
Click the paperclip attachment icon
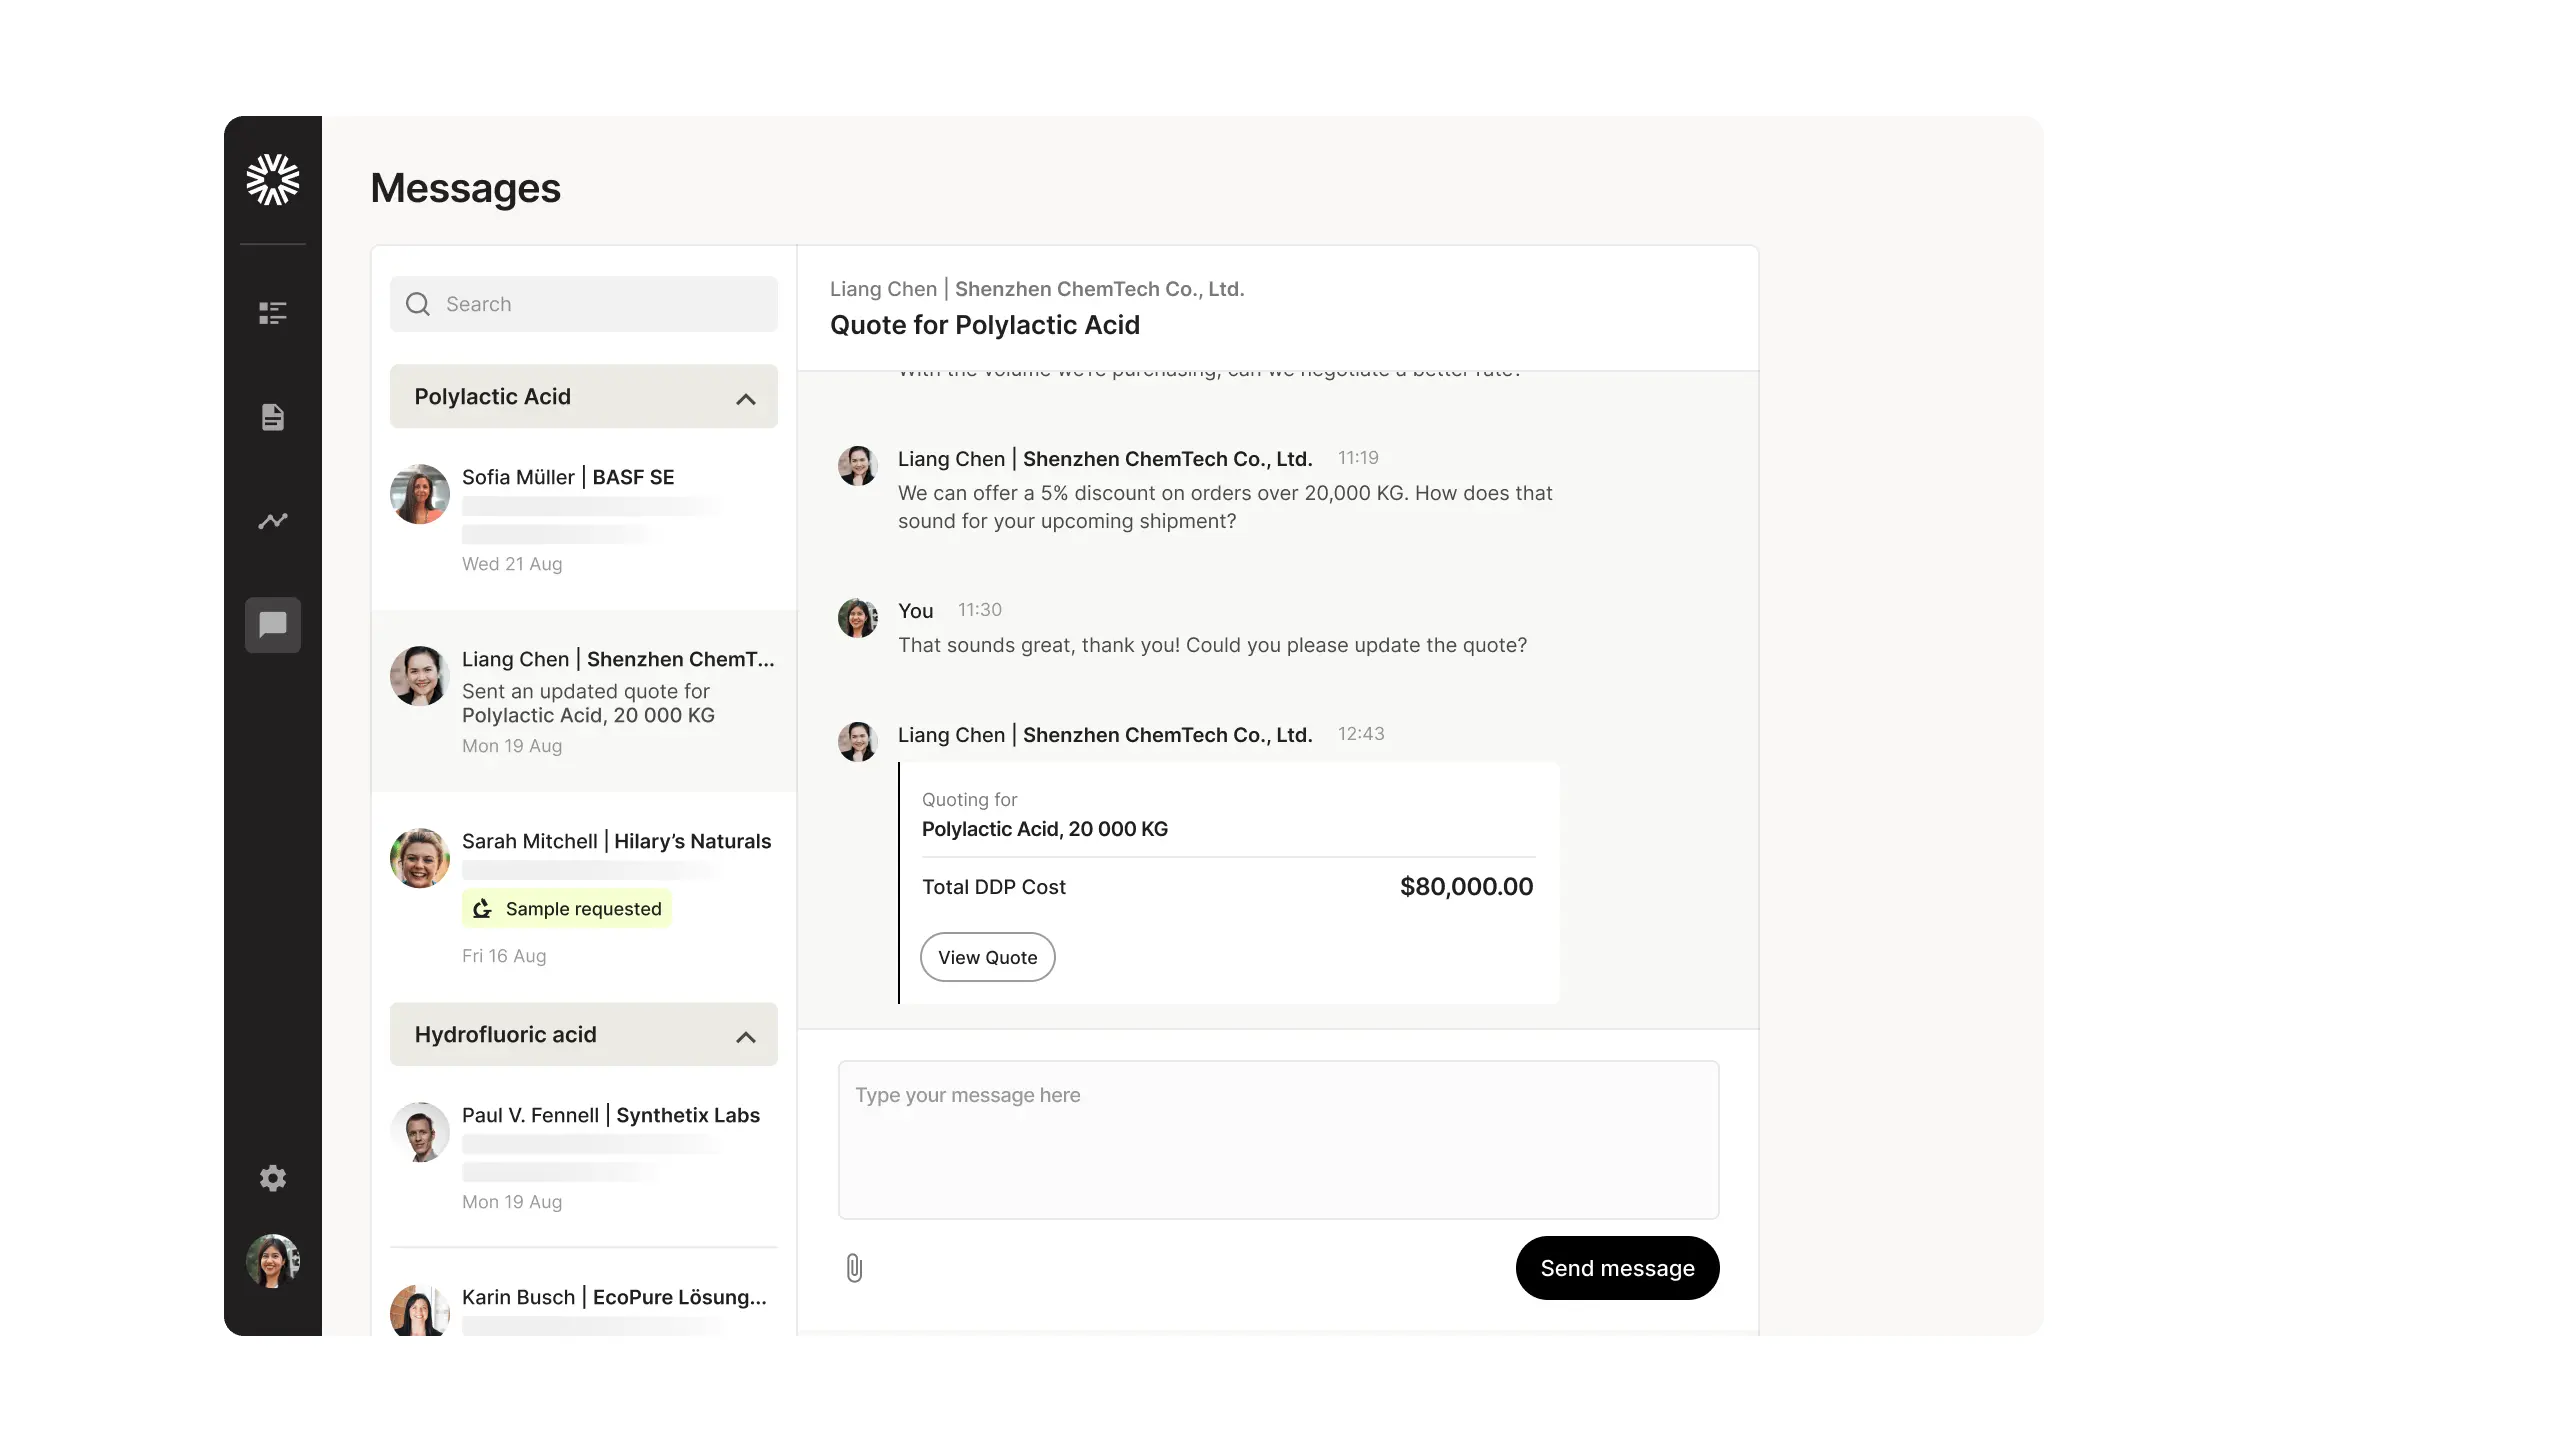(x=854, y=1268)
